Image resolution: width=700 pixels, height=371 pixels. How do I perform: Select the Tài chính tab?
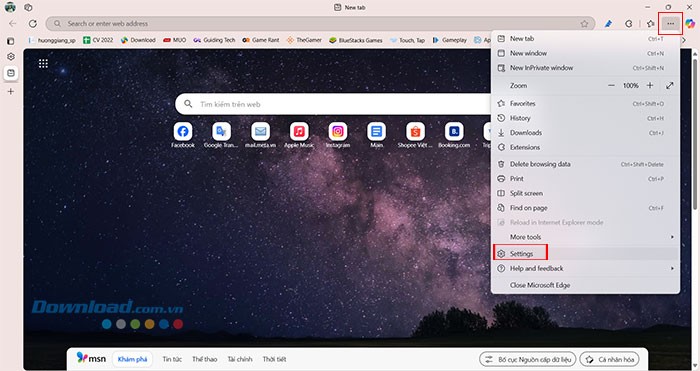pyautogui.click(x=240, y=359)
